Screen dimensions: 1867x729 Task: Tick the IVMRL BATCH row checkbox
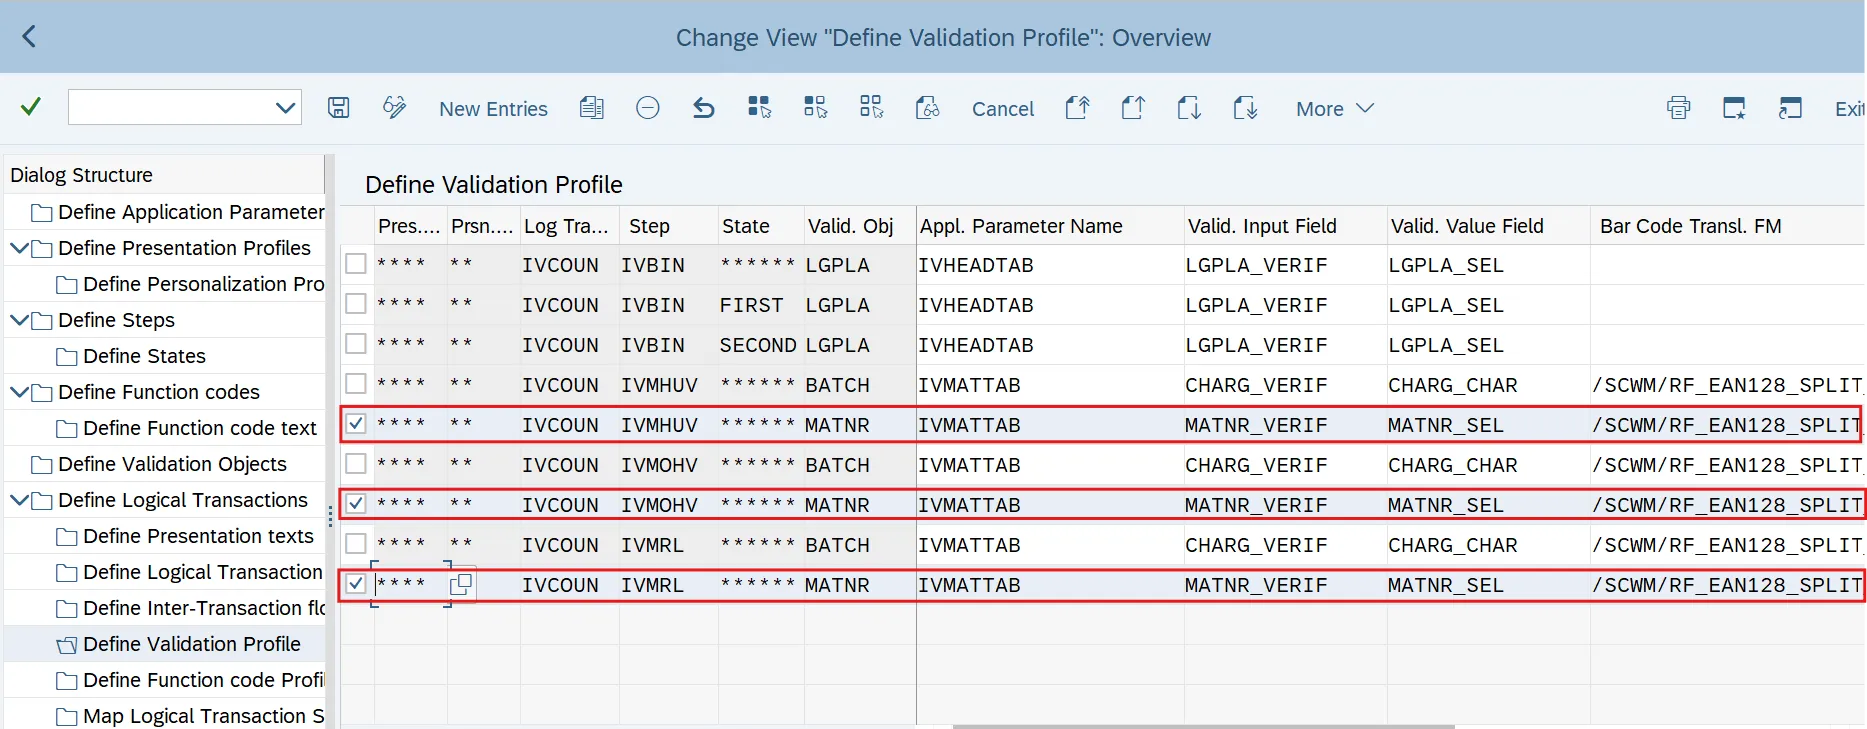coord(356,544)
